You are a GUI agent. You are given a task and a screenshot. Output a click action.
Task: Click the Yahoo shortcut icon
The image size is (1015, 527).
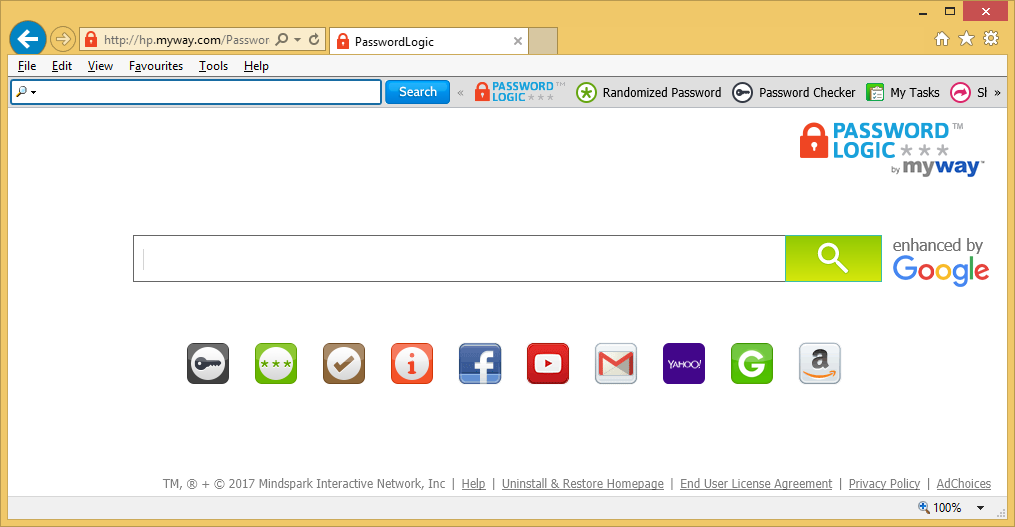coord(684,364)
